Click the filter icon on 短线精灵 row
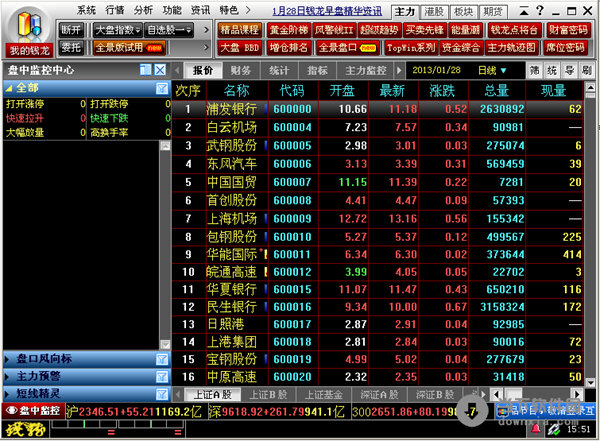This screenshot has width=600, height=441. coord(162,394)
